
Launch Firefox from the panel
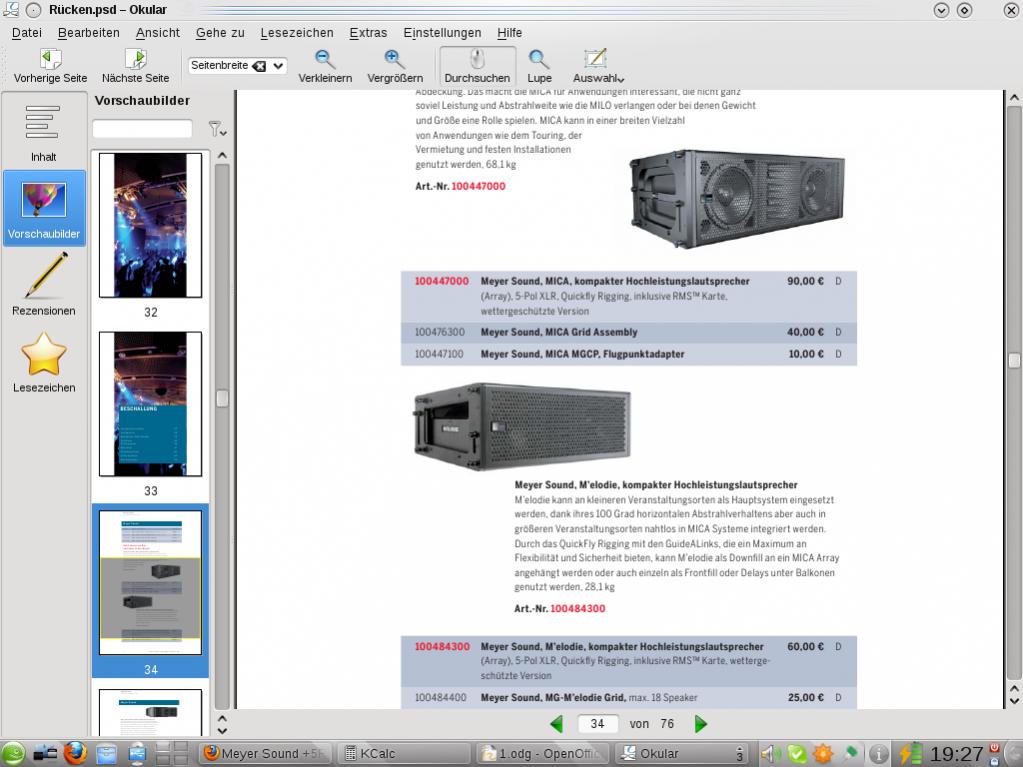75,754
